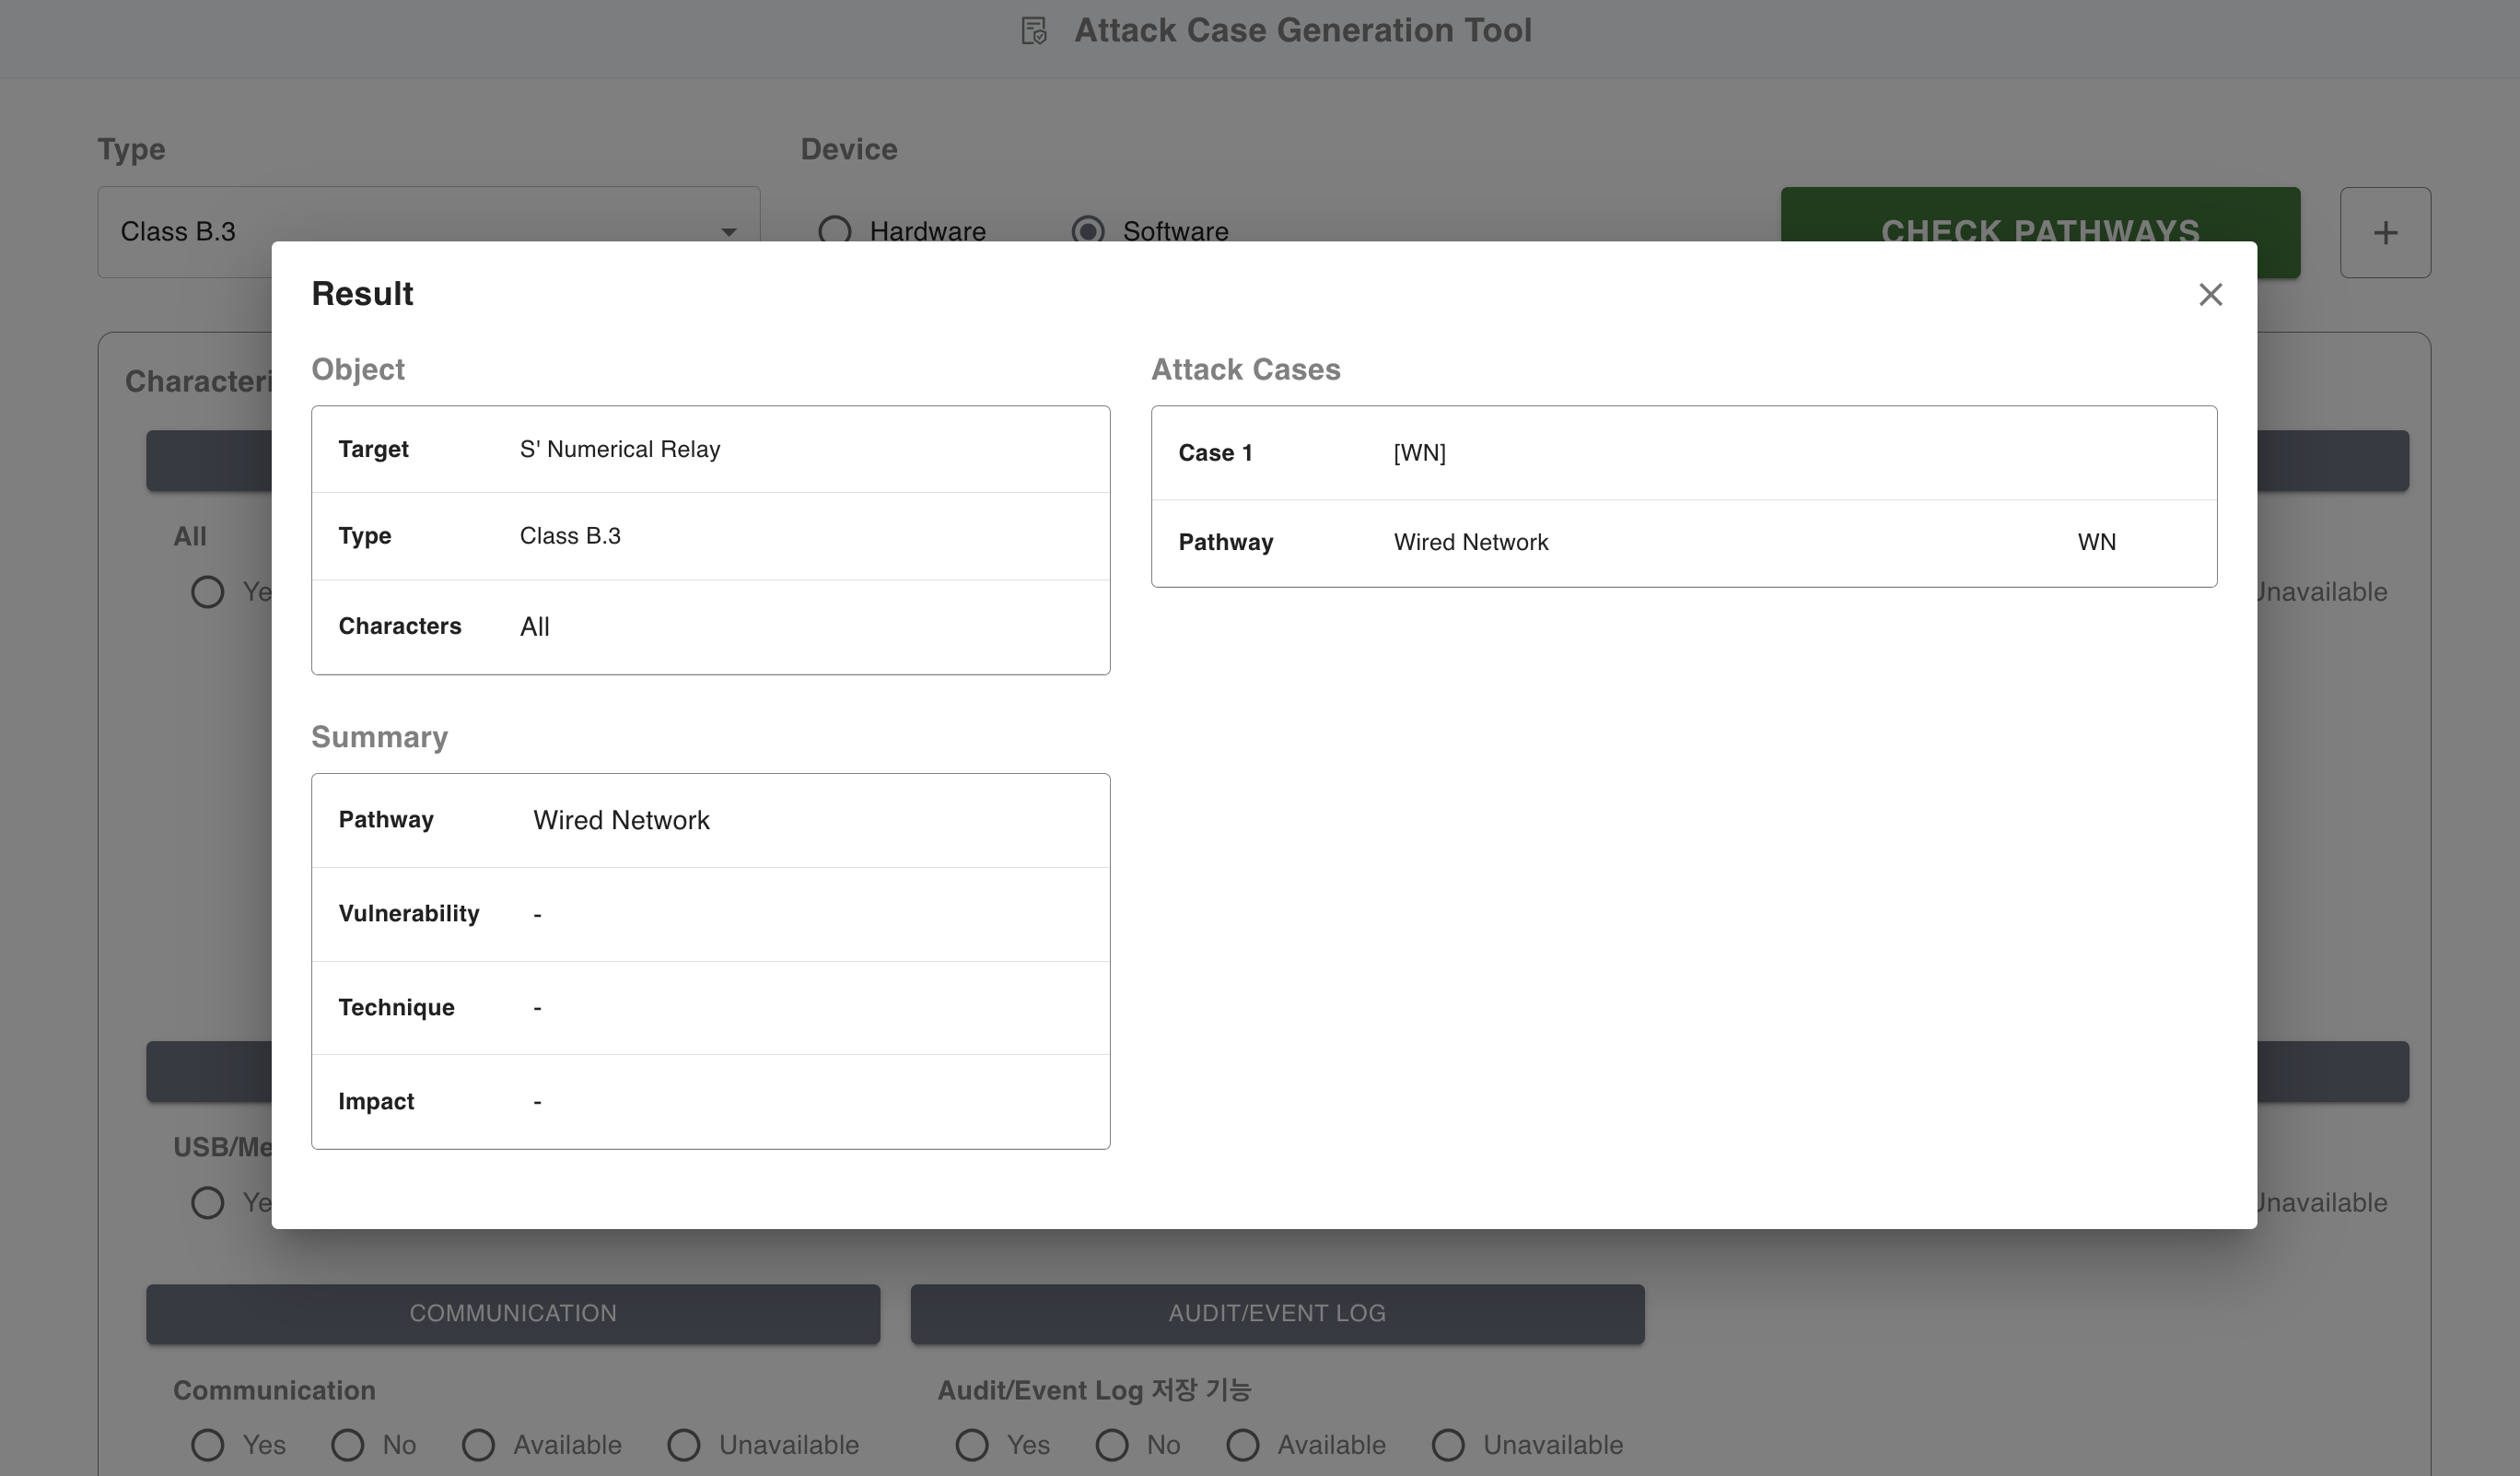Click the Target S' Numerical Relay row
2520x1476 pixels.
[x=710, y=449]
